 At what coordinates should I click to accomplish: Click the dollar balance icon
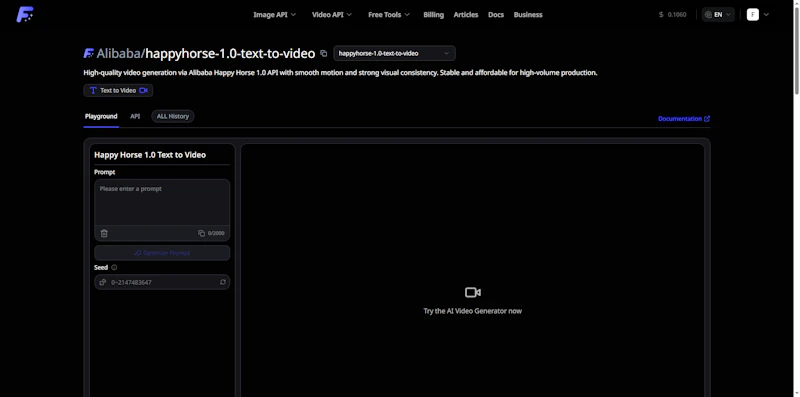(661, 15)
